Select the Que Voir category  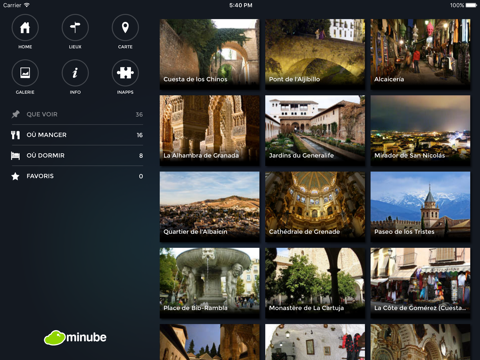[x=77, y=114]
